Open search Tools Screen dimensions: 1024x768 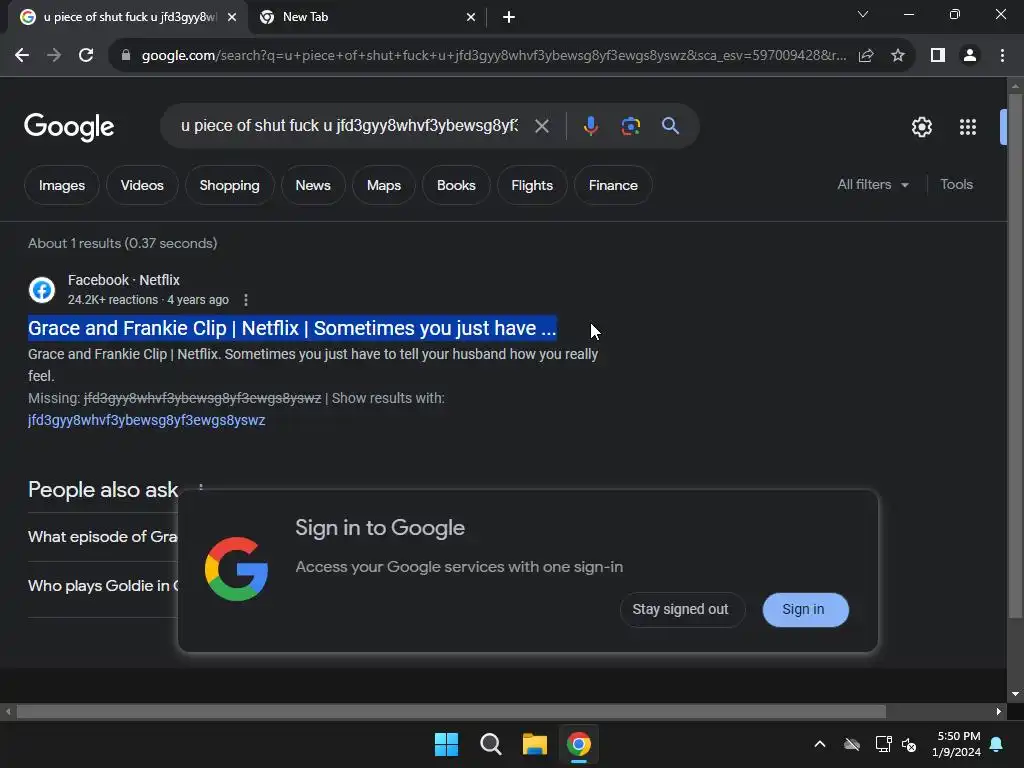click(956, 185)
